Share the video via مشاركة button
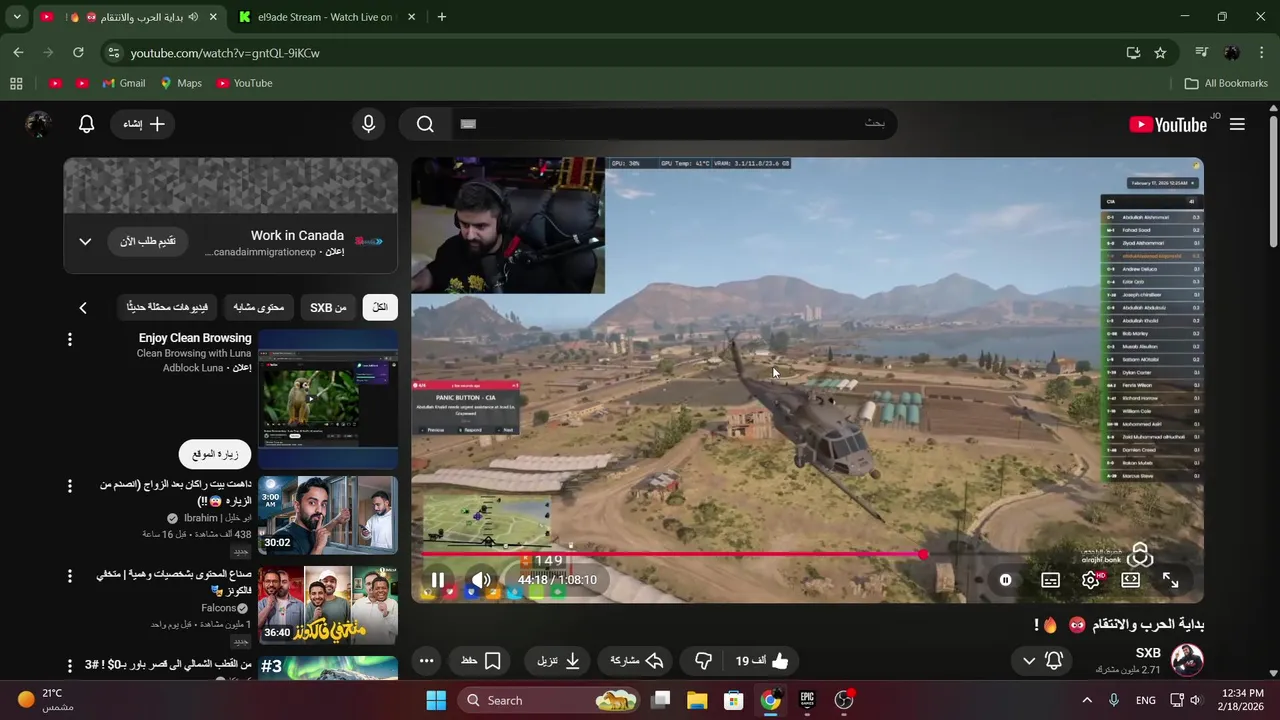 [637, 661]
